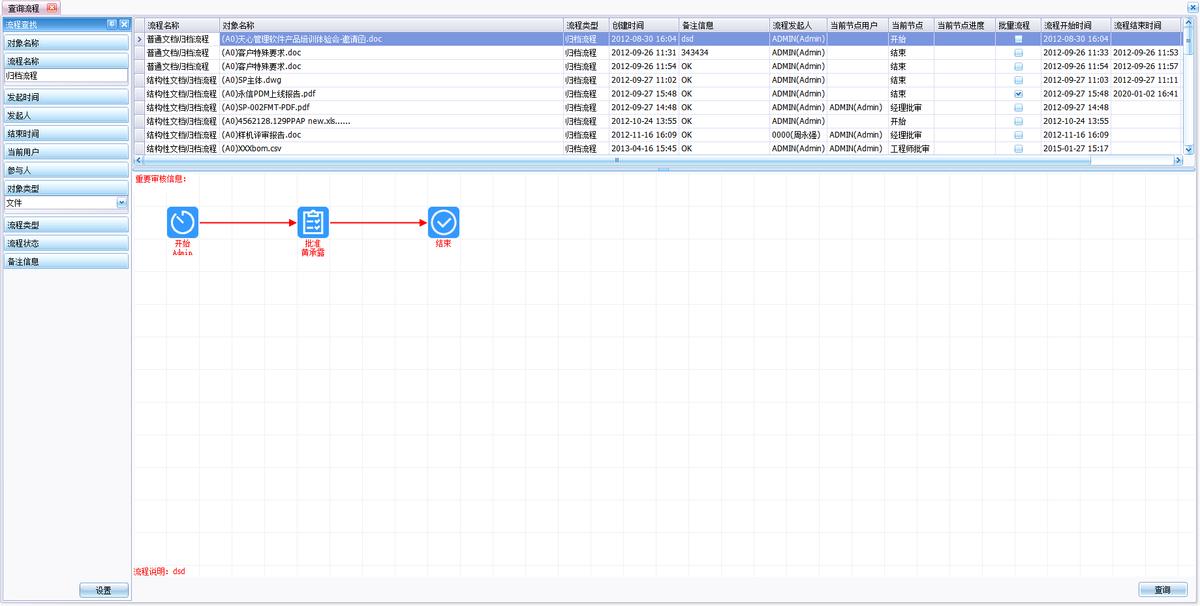
Task: Check 批量流程 box for 343434 remark row
Action: click(x=1018, y=53)
